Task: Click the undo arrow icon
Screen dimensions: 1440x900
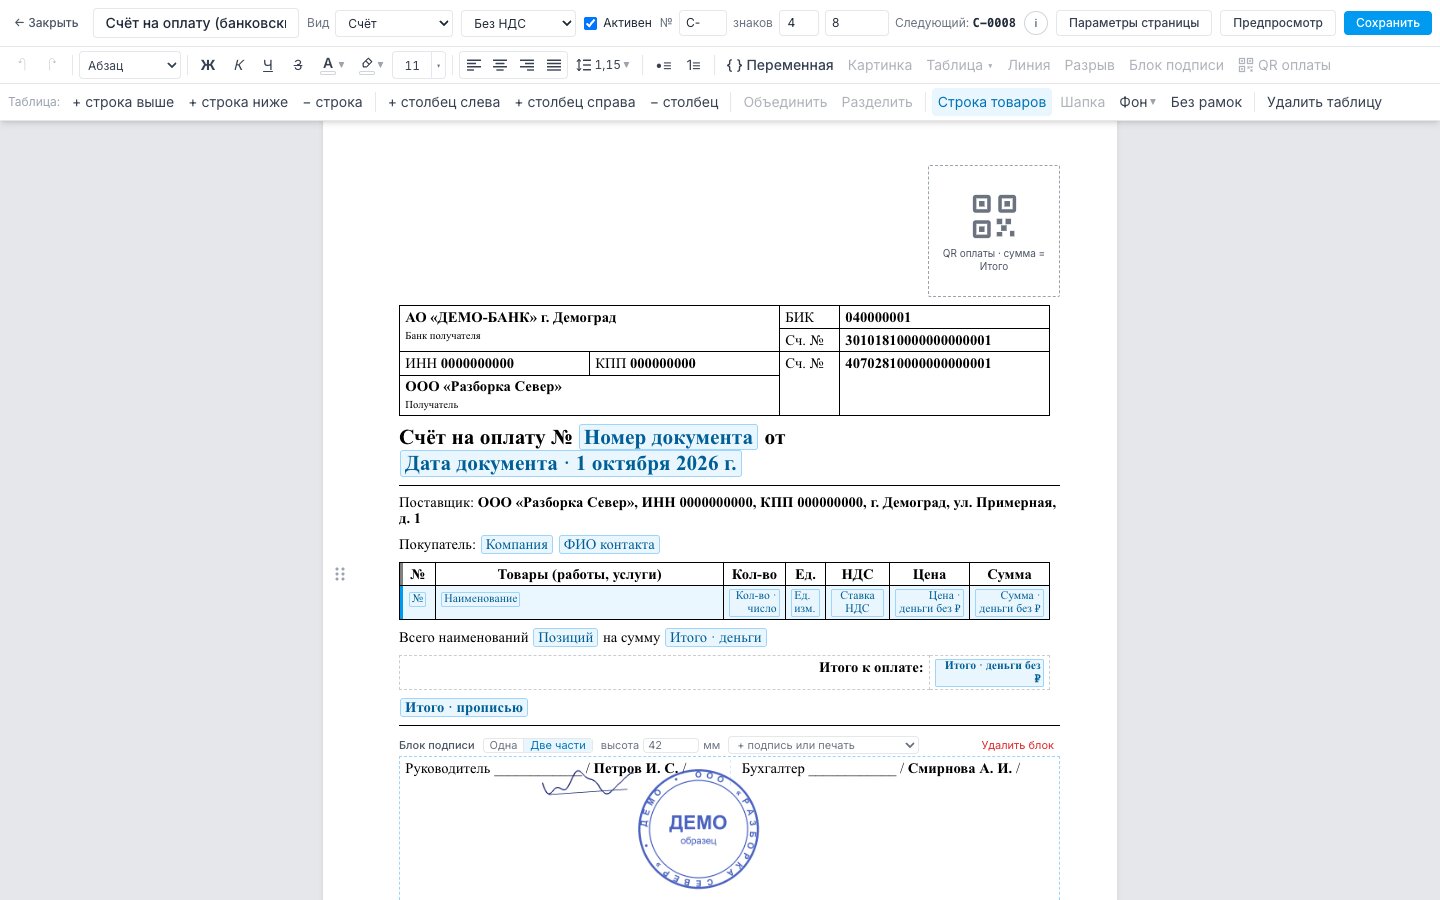Action: tap(22, 65)
